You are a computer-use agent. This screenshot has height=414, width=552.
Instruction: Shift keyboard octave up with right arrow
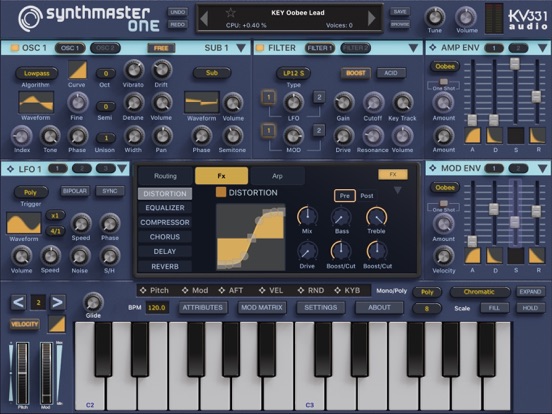click(x=57, y=302)
